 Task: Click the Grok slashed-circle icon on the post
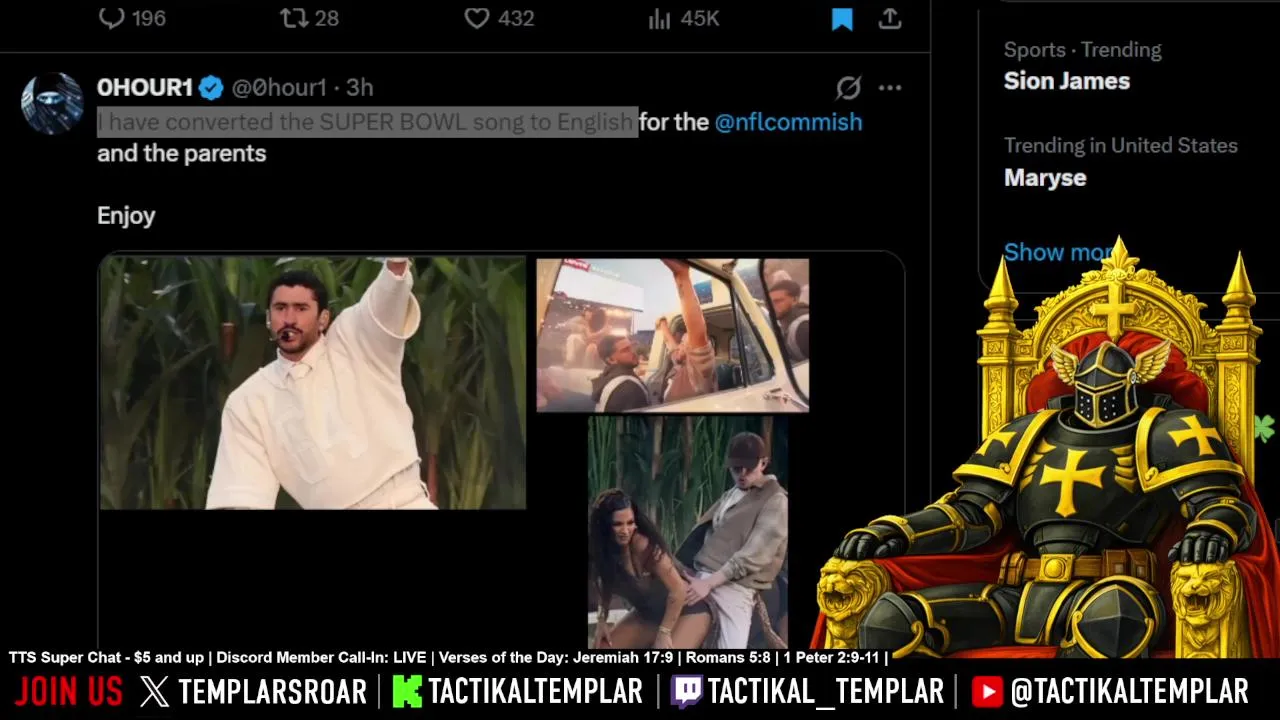coord(848,88)
